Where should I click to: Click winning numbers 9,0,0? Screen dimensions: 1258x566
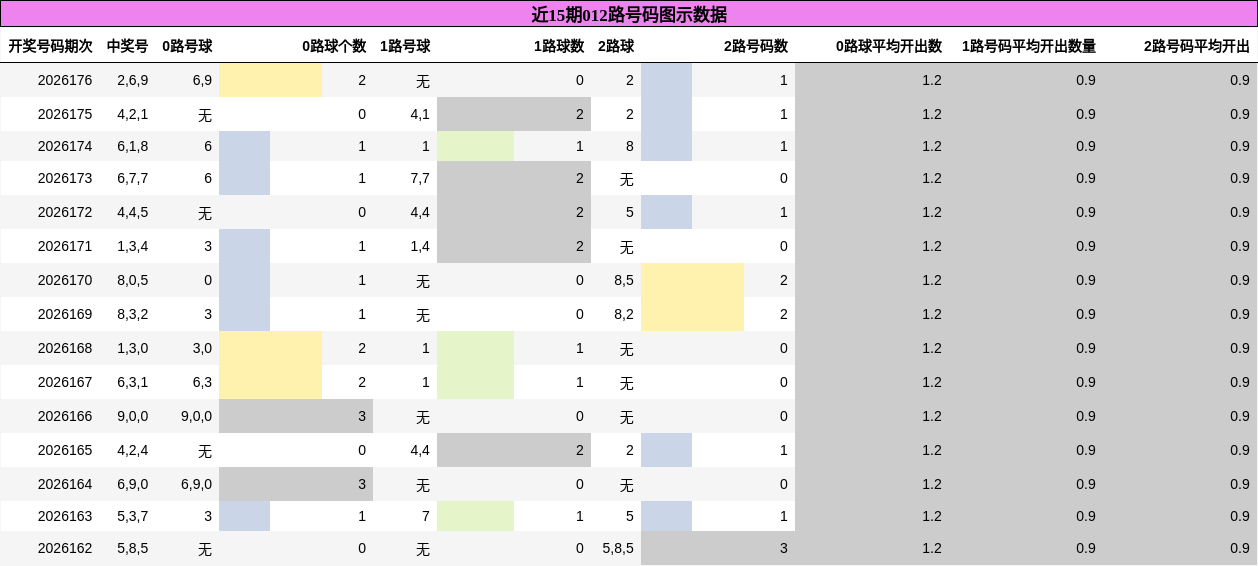[x=133, y=416]
